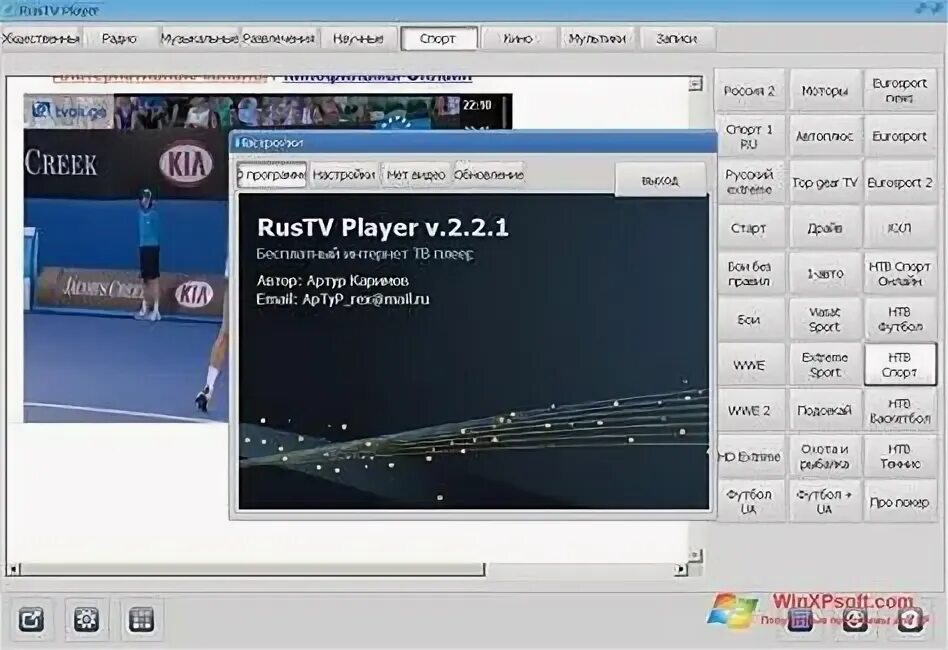Switch to the Радио tab
Screen dimensions: 948x650
(120, 39)
